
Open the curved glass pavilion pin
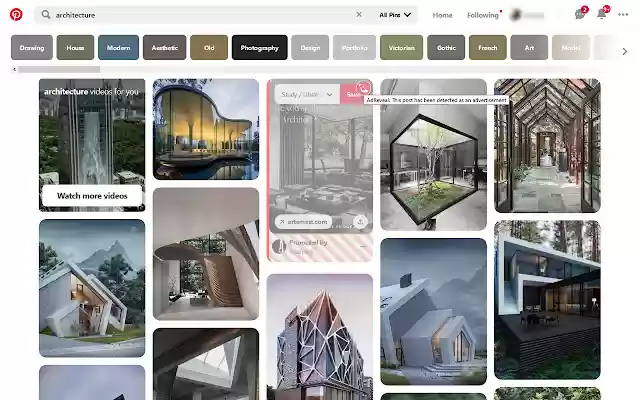tap(206, 129)
